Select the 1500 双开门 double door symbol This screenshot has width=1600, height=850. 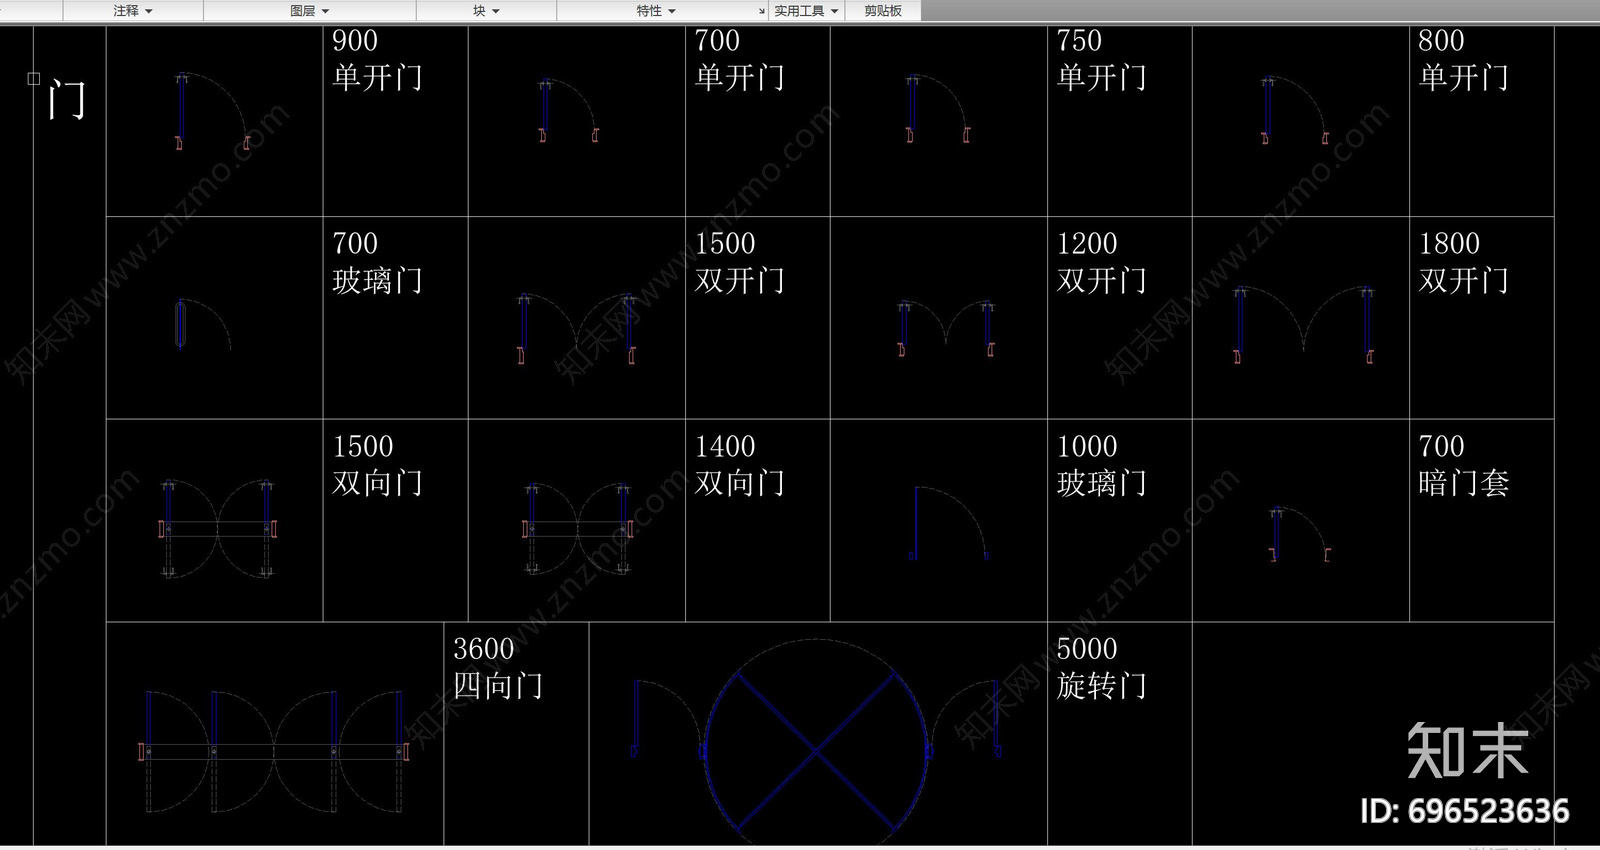coord(576,328)
